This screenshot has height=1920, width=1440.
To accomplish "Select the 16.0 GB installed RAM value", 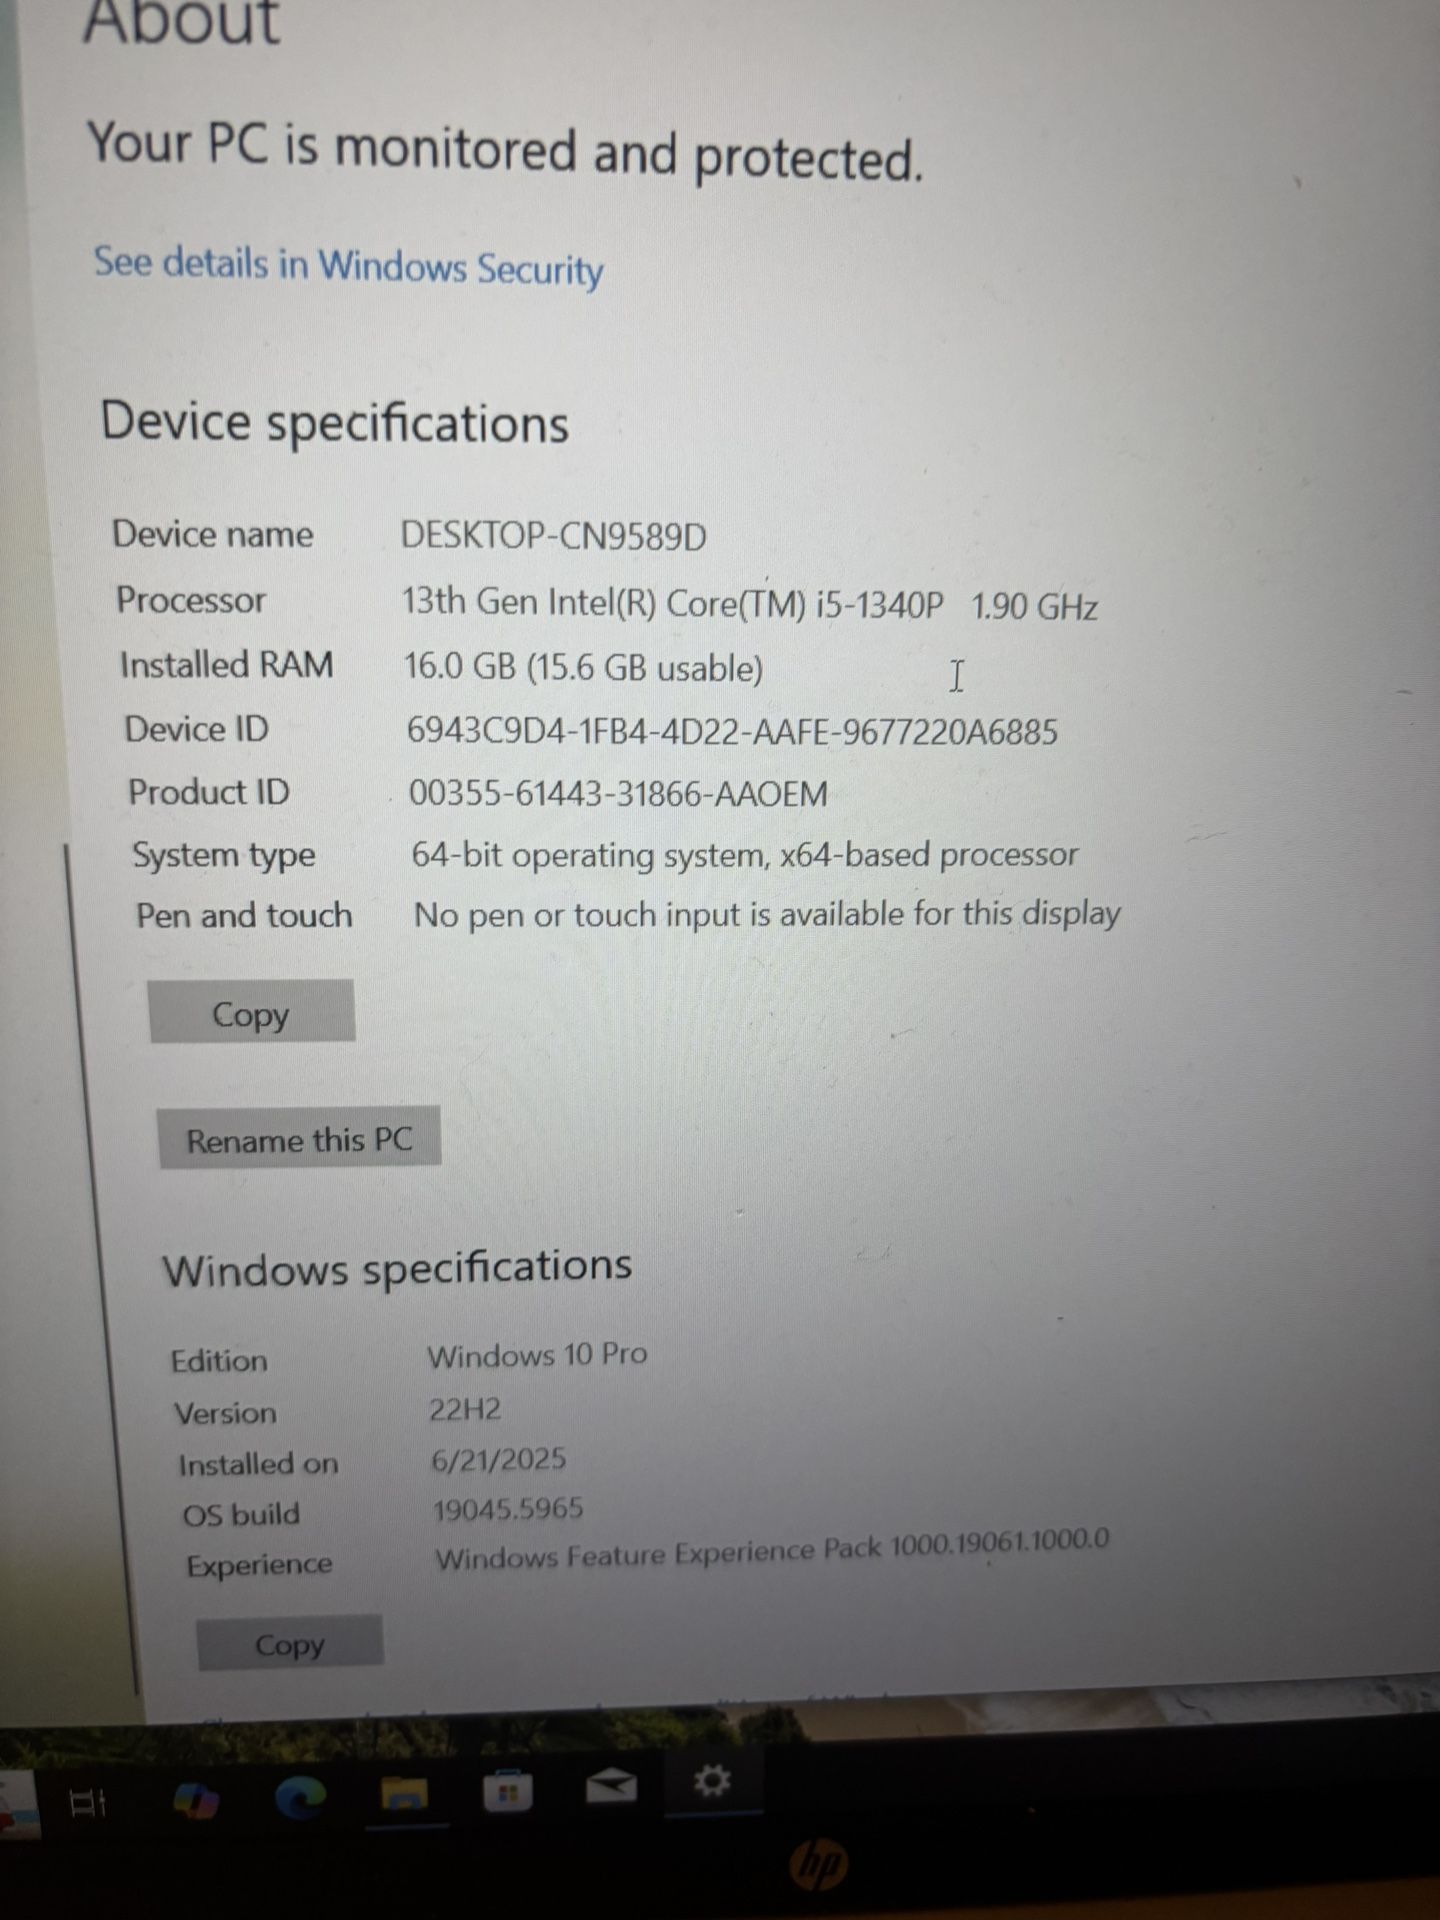I will pyautogui.click(x=583, y=667).
